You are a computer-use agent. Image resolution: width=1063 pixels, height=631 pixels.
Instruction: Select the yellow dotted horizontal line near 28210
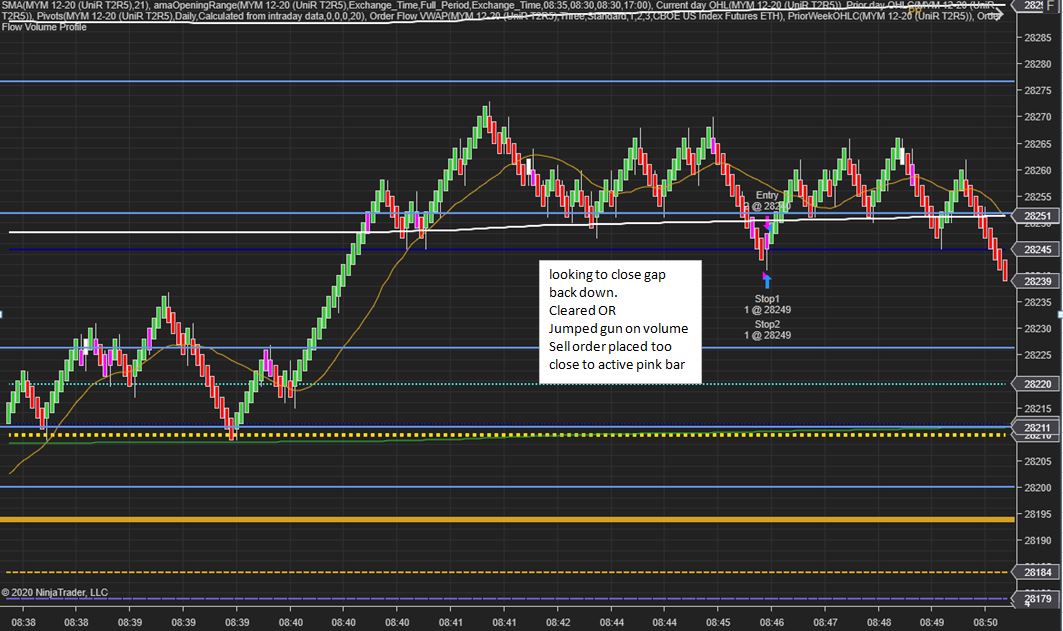click(507, 435)
